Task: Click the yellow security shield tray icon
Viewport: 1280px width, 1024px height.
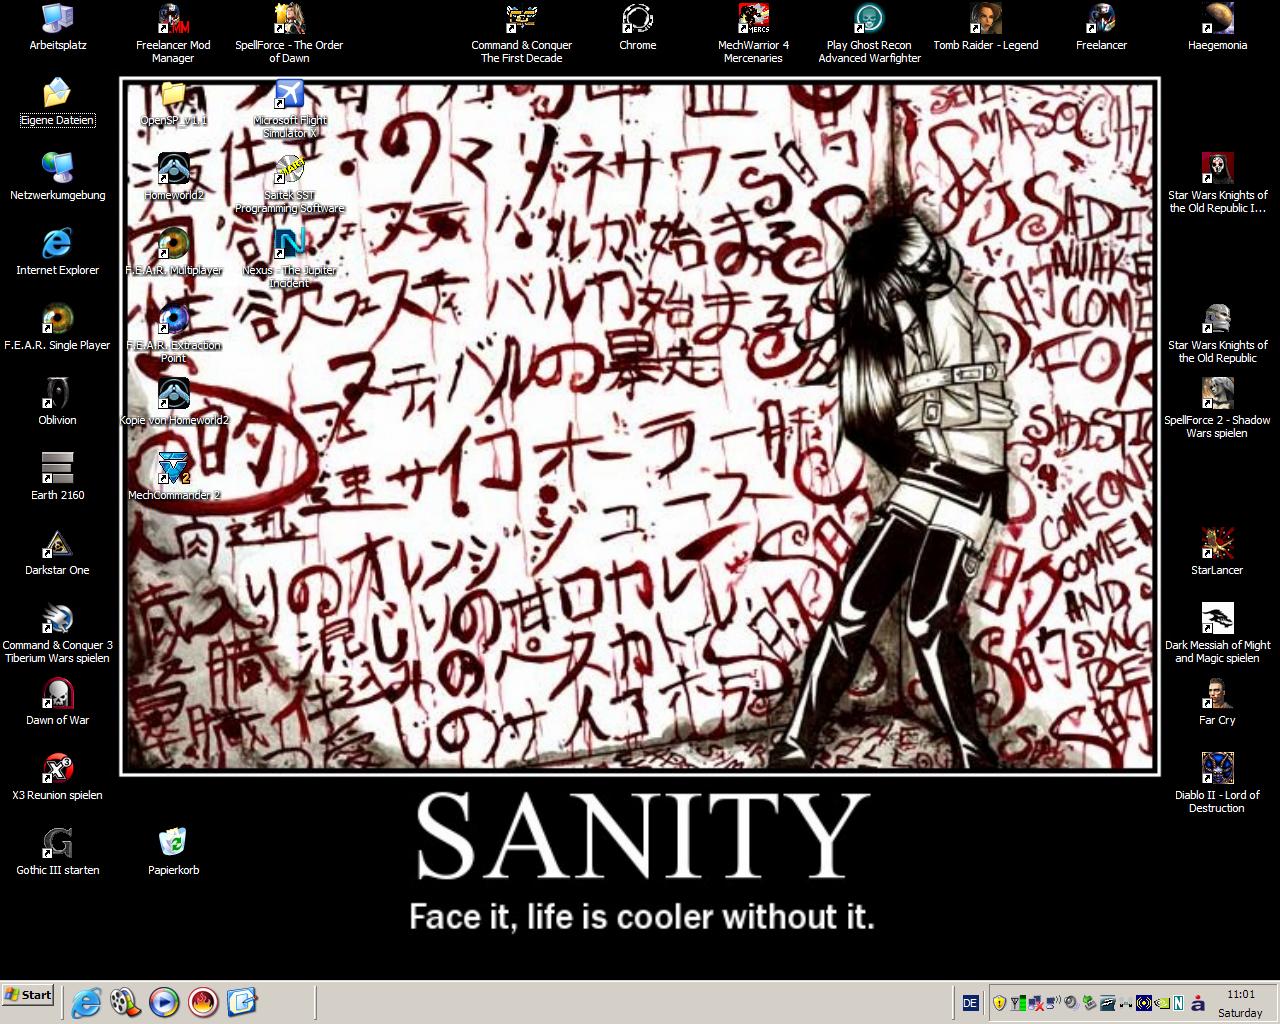Action: (x=999, y=1003)
